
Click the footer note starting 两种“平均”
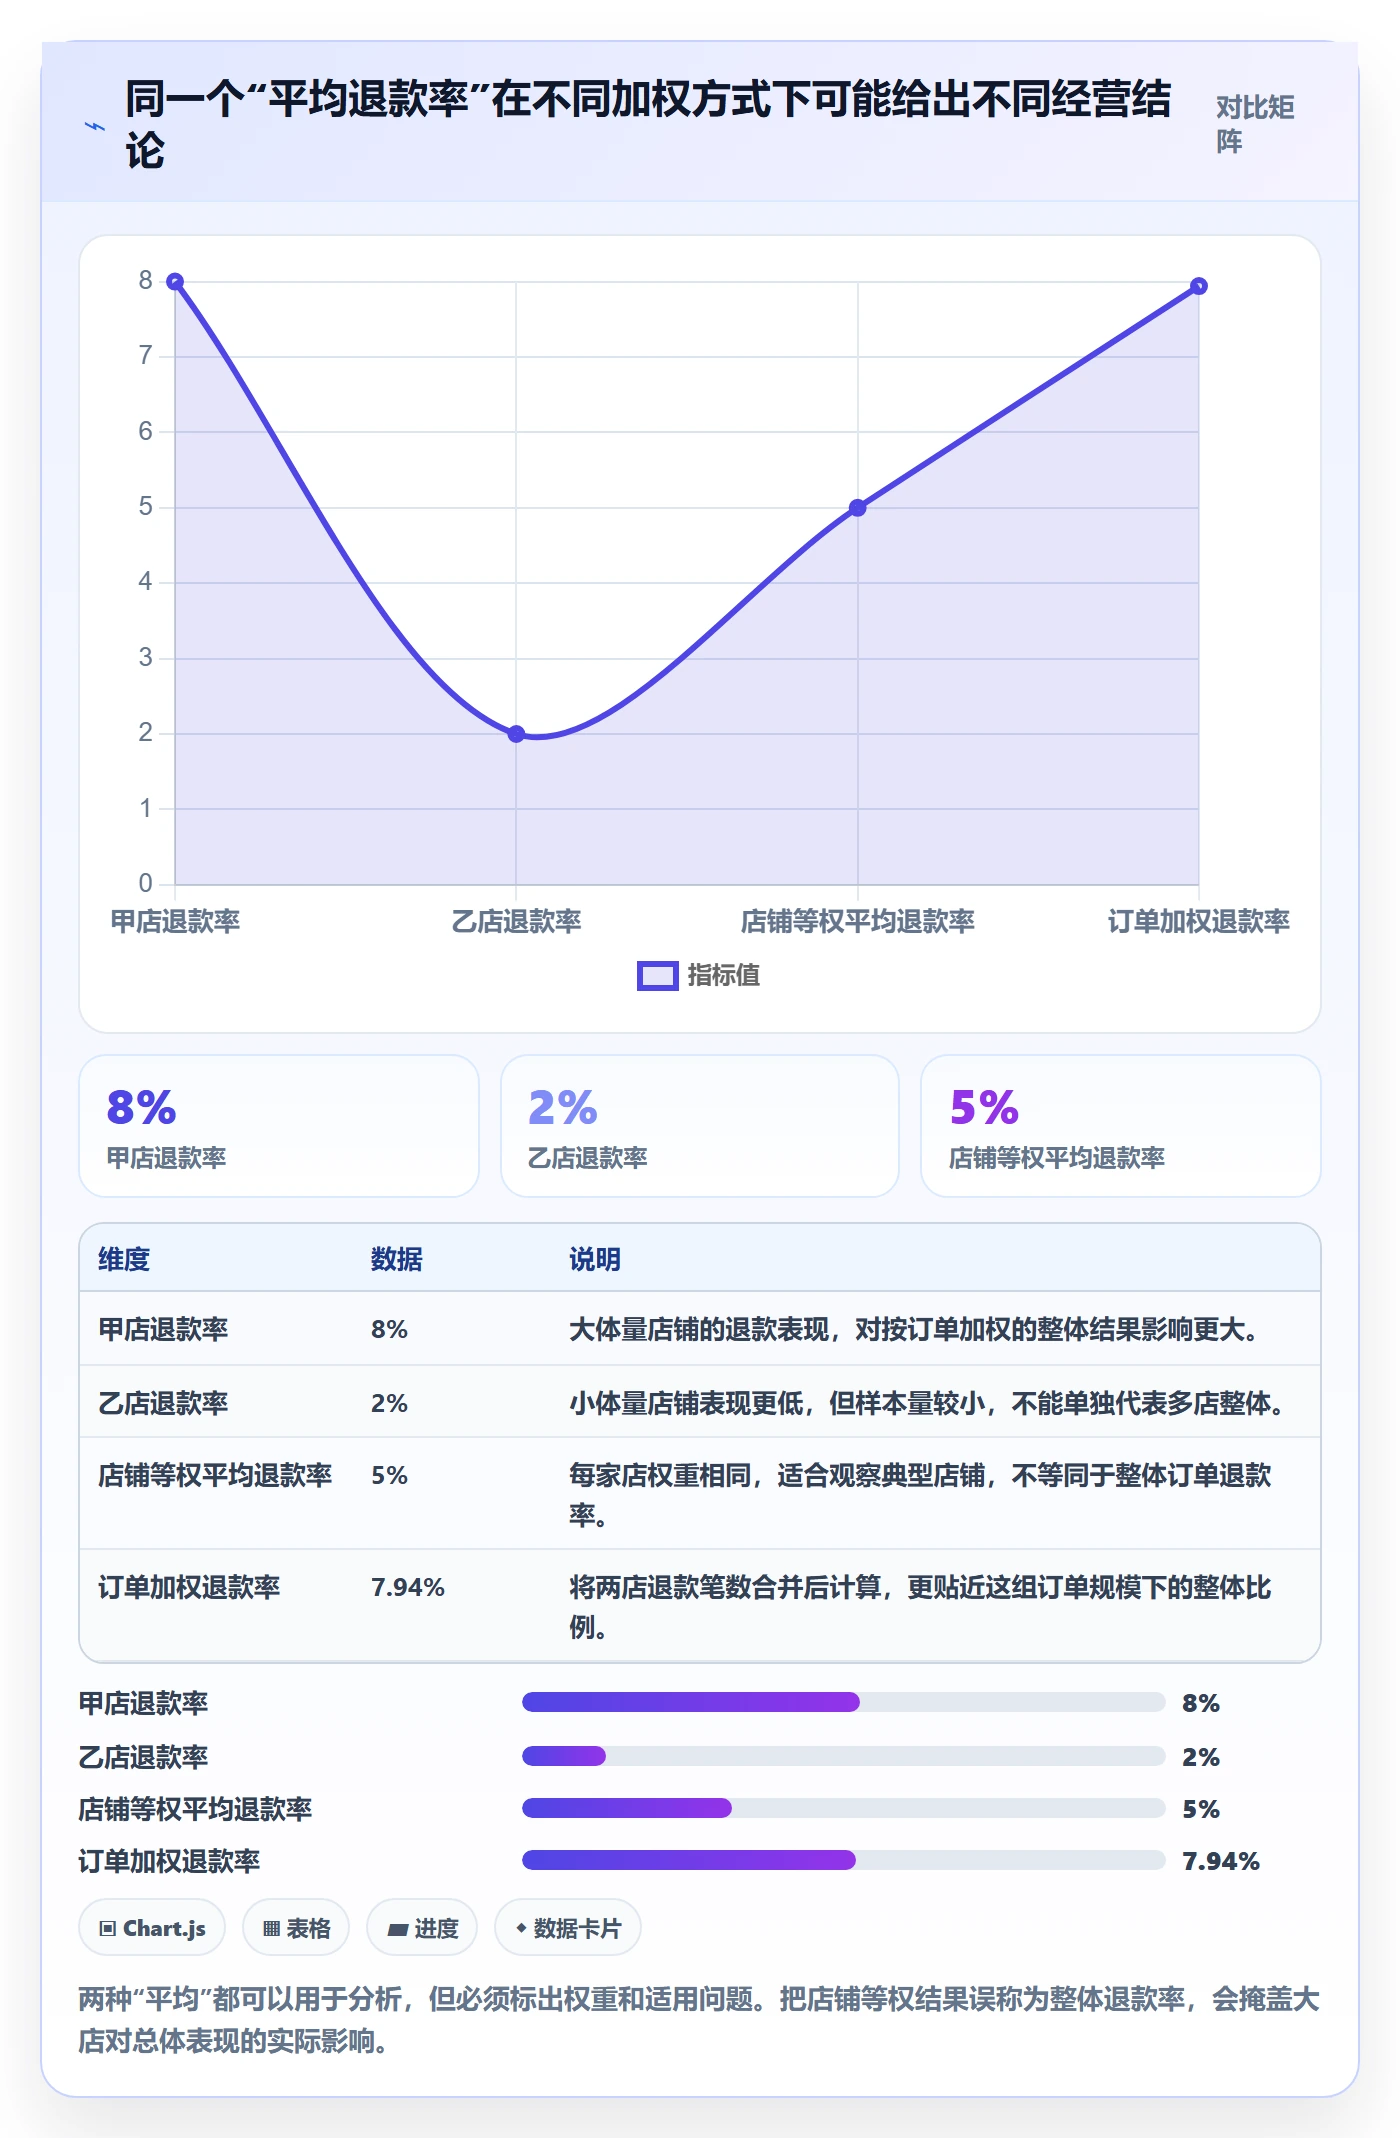point(699,2020)
